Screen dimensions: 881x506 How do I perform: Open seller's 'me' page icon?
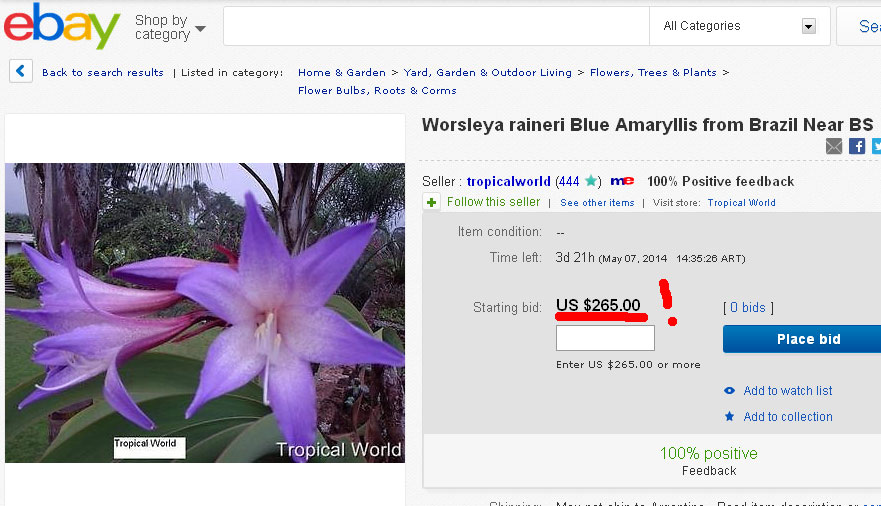point(622,181)
